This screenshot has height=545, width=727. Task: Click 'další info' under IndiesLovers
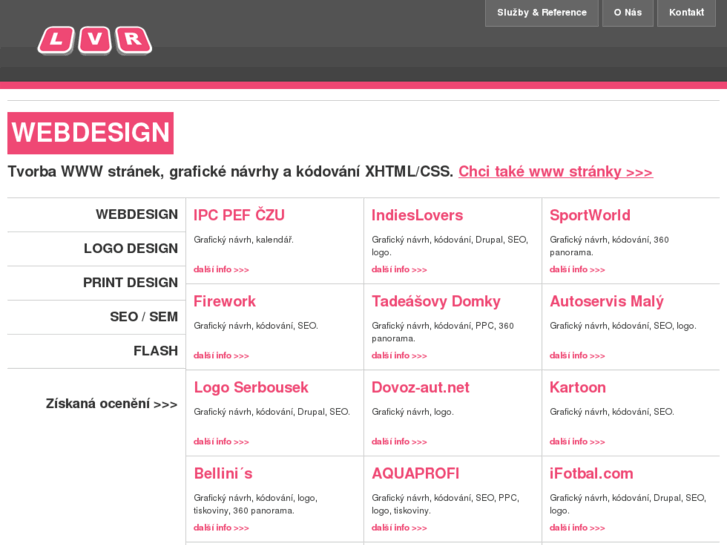pos(399,269)
